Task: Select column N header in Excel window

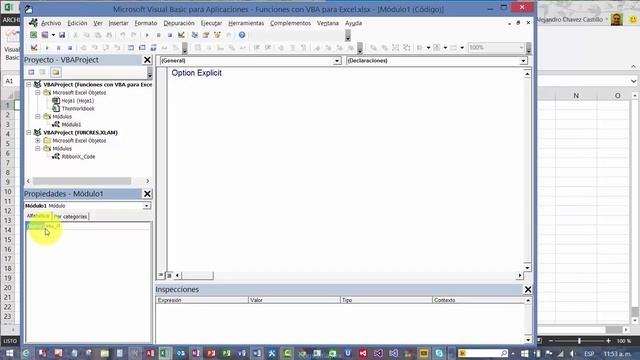Action: click(x=576, y=96)
